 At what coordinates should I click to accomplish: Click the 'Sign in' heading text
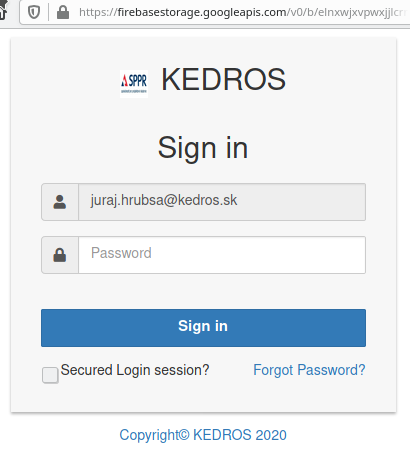(203, 148)
